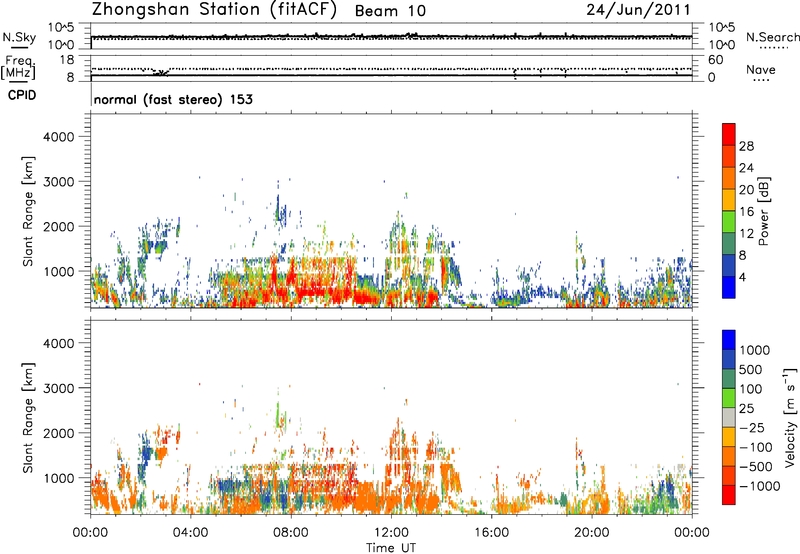Click the red bottom segment of velocity colorbar
This screenshot has height=554, width=800.
[729, 495]
